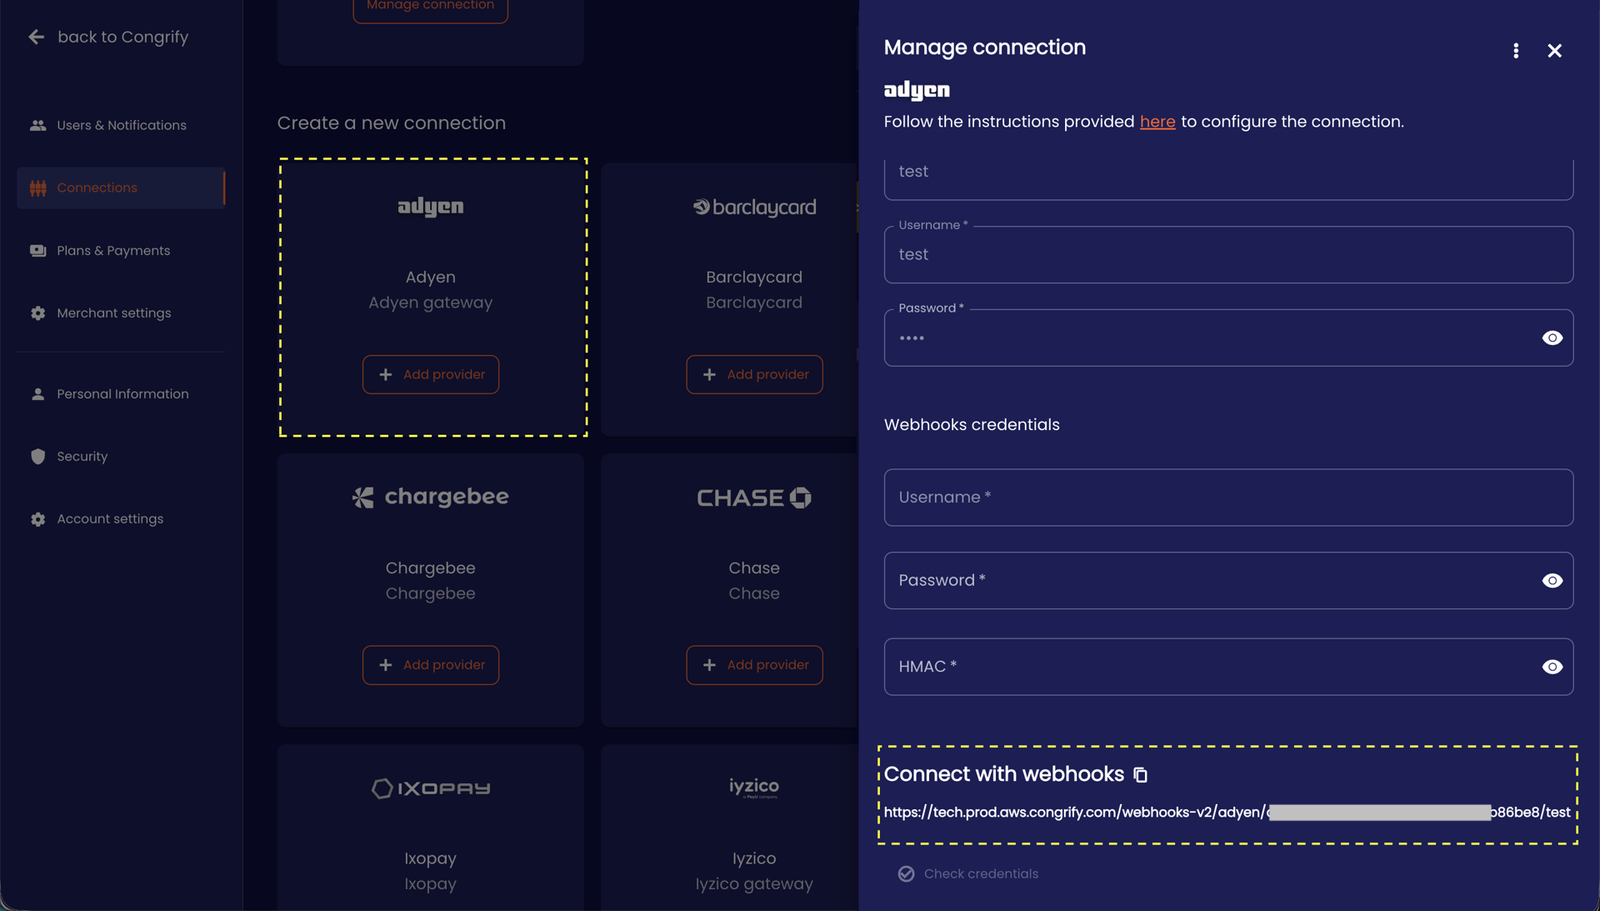Click the Adyen logo in the Manage connection panel
1600x911 pixels.
click(x=917, y=90)
